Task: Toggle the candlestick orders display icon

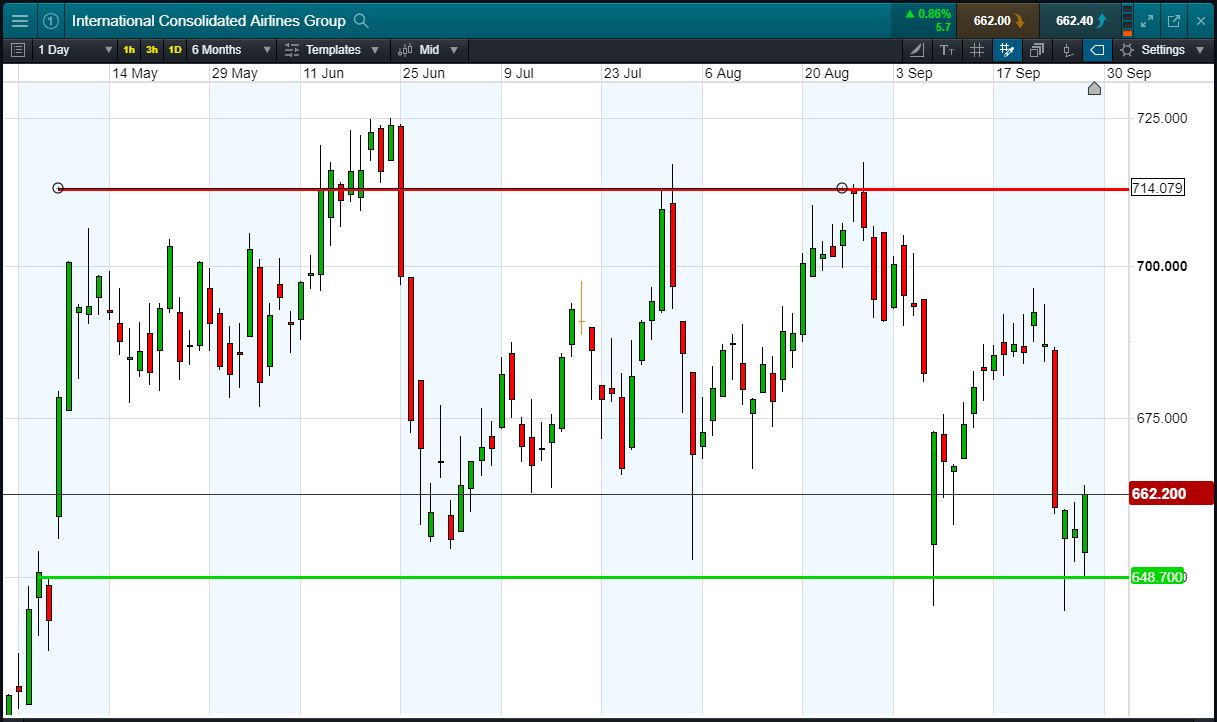Action: (x=1068, y=49)
